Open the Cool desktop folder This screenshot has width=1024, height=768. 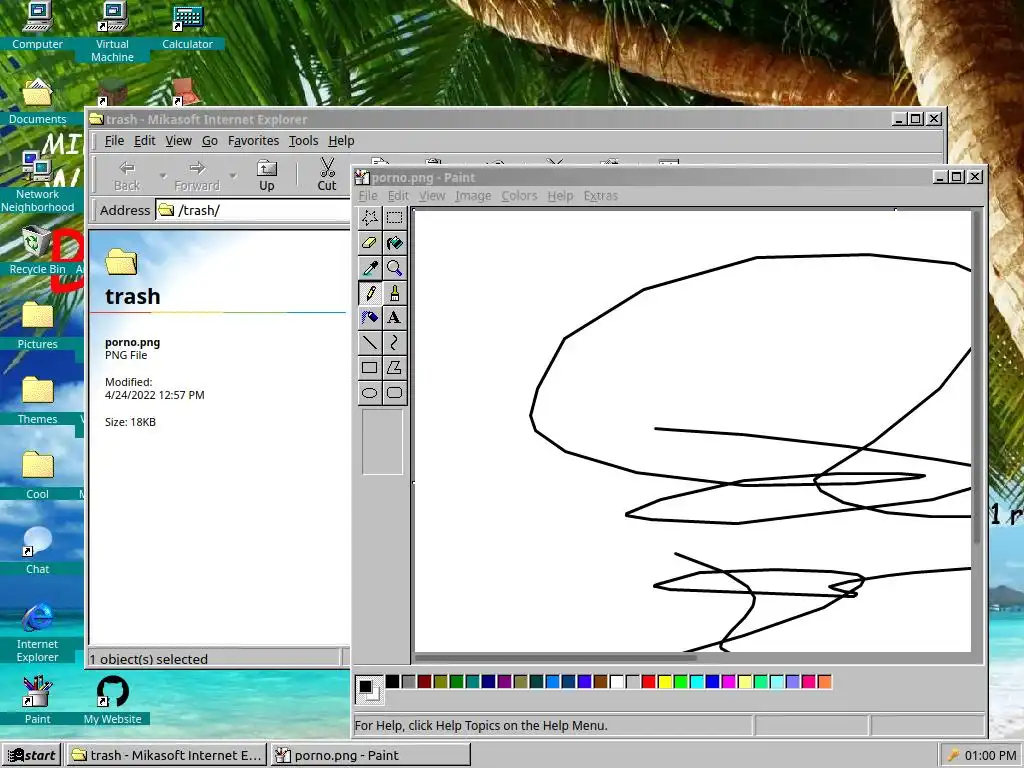pos(37,475)
